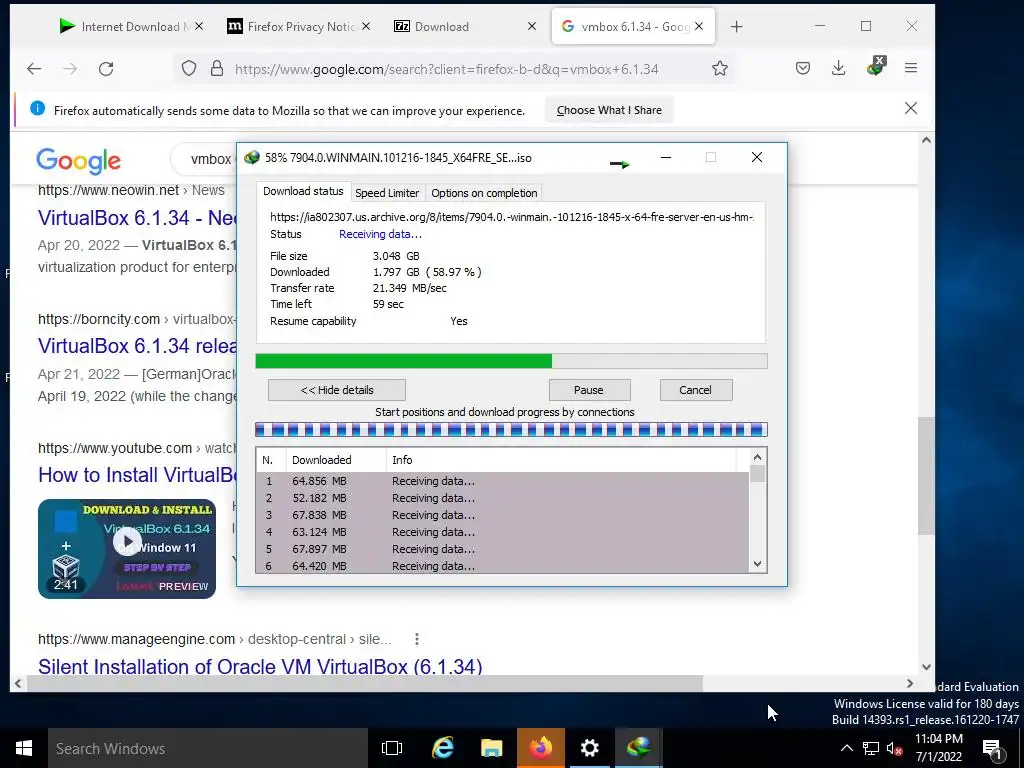Open File Explorer from taskbar

click(x=491, y=748)
